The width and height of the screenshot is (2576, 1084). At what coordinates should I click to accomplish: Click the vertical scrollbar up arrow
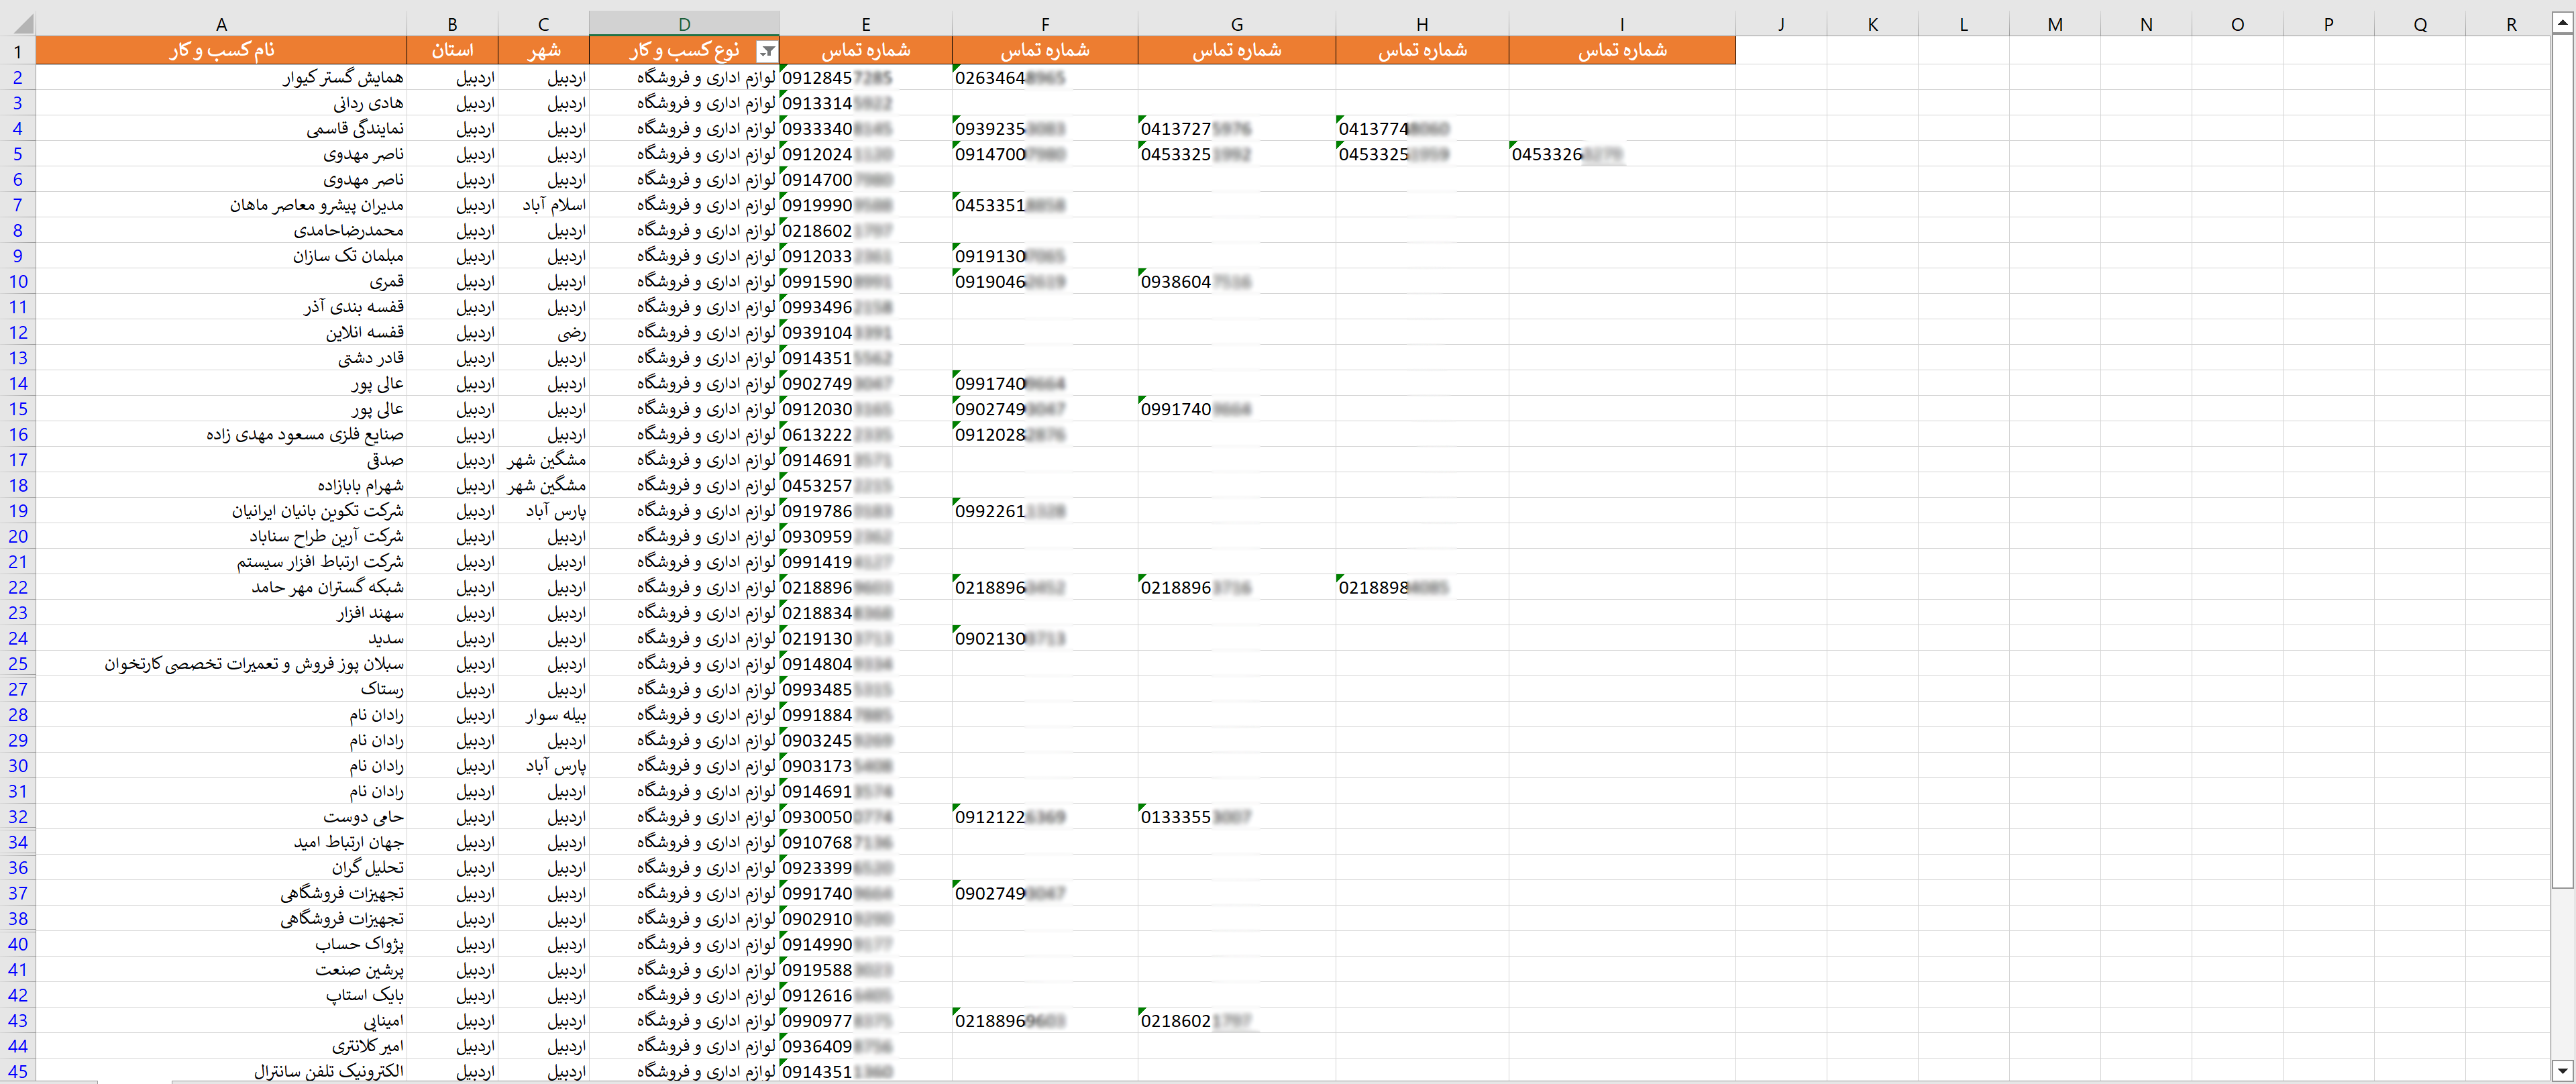2562,23
